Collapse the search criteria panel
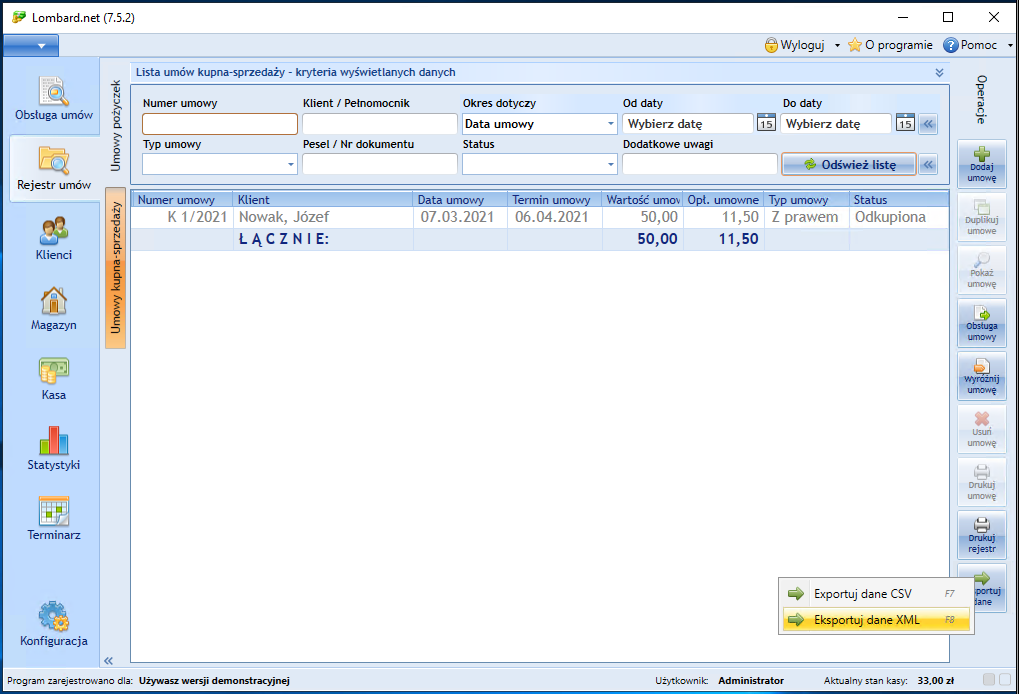The height and width of the screenshot is (694, 1019). (938, 72)
